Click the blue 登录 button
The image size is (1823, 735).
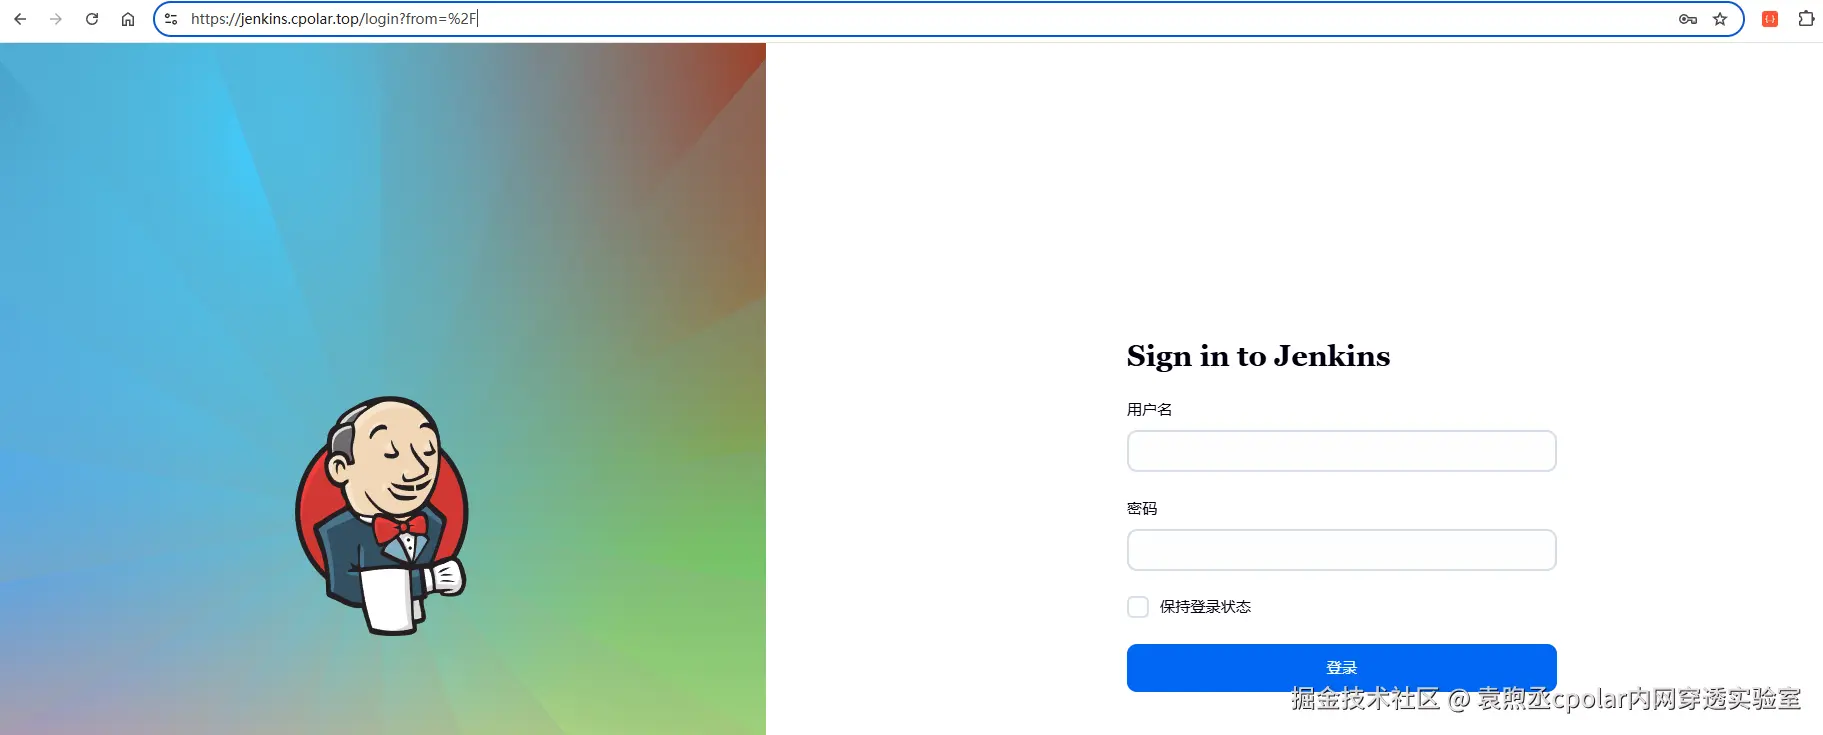coord(1341,667)
